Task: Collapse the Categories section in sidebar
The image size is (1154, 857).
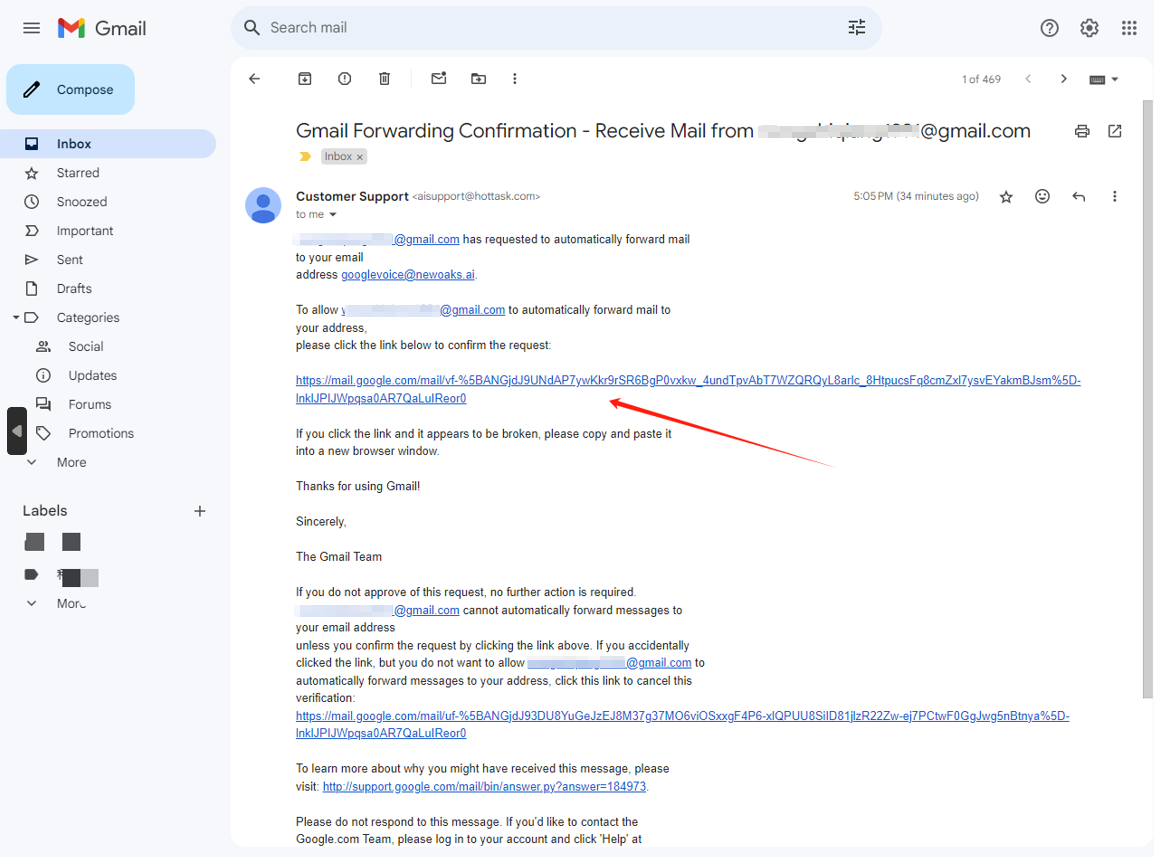Action: (x=16, y=318)
